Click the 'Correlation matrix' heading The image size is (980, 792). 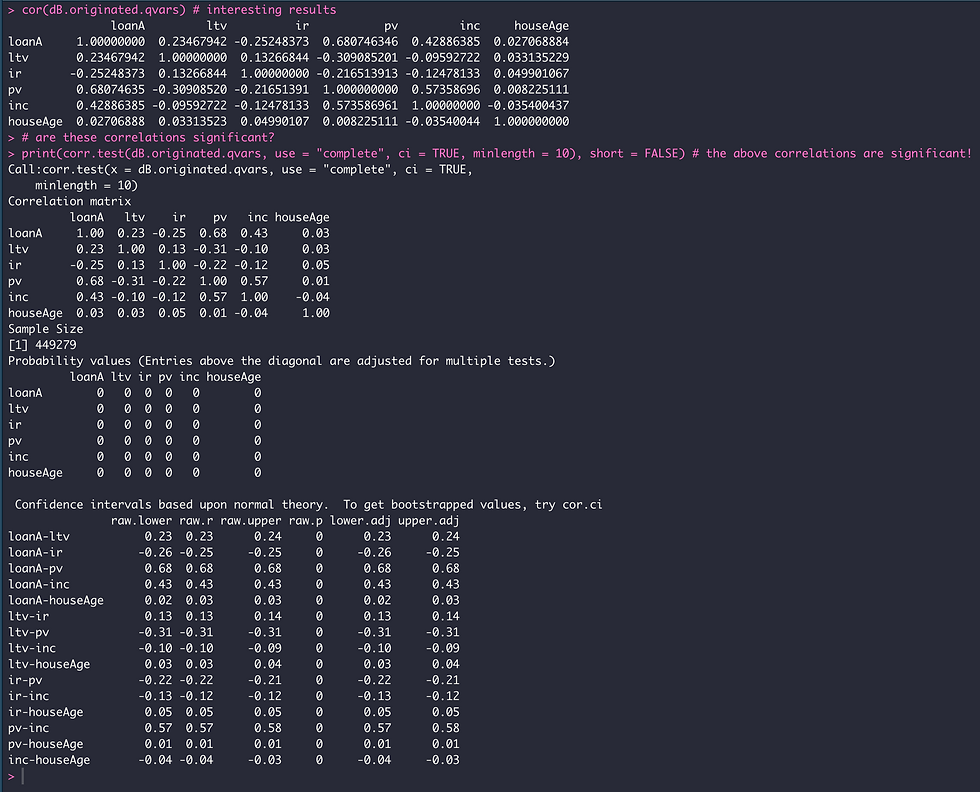click(x=69, y=201)
